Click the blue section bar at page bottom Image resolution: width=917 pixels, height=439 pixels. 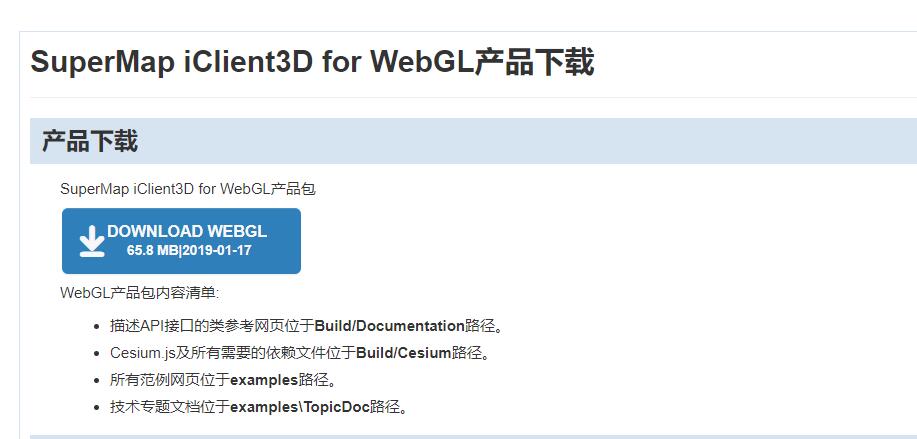[473, 437]
